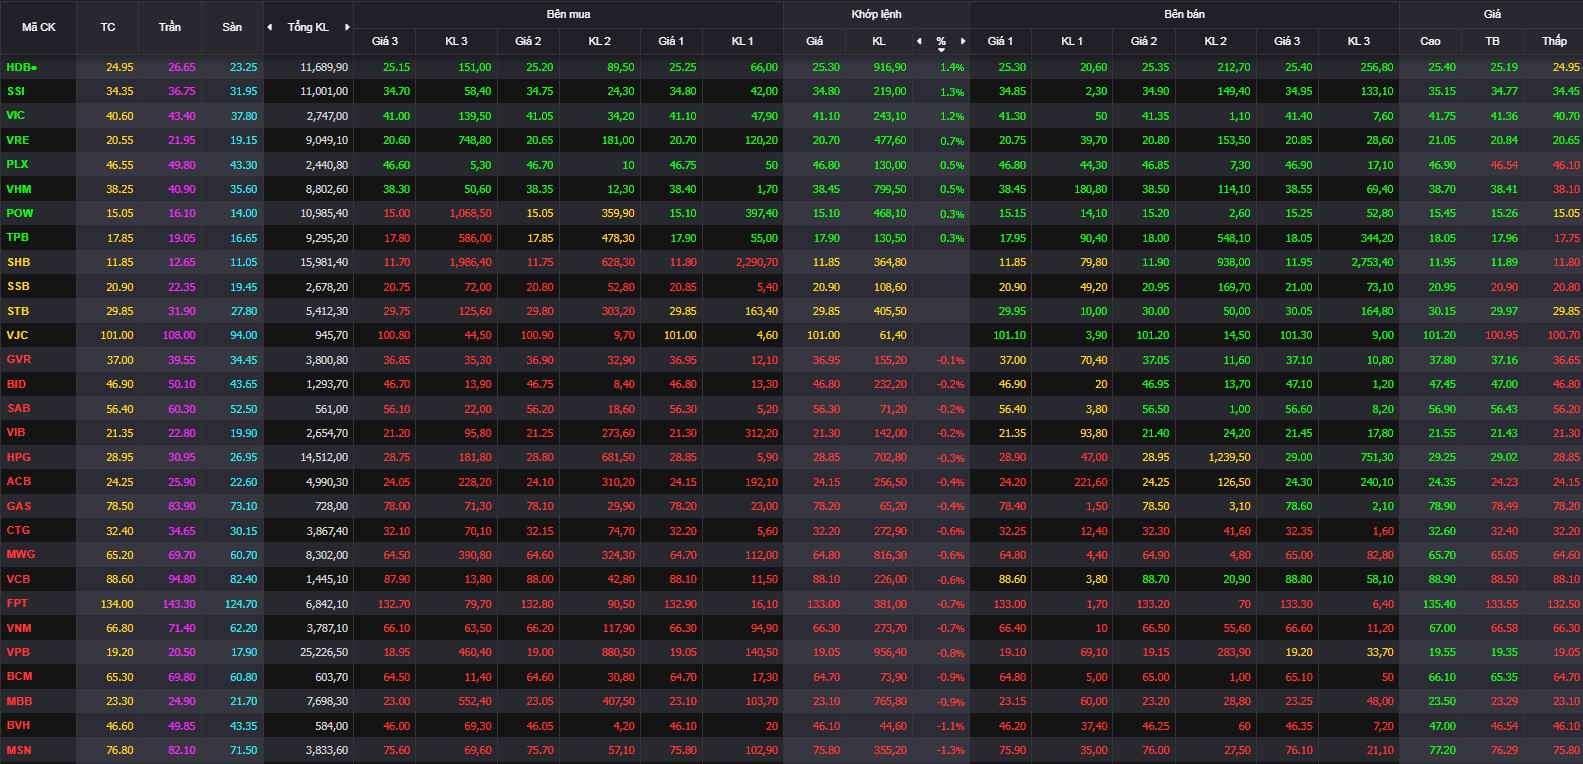Click the Khớp lệnh group header
The width and height of the screenshot is (1583, 764).
click(x=876, y=14)
